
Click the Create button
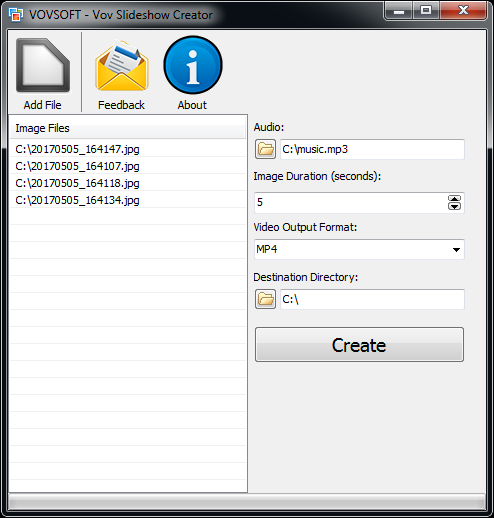[x=359, y=344]
